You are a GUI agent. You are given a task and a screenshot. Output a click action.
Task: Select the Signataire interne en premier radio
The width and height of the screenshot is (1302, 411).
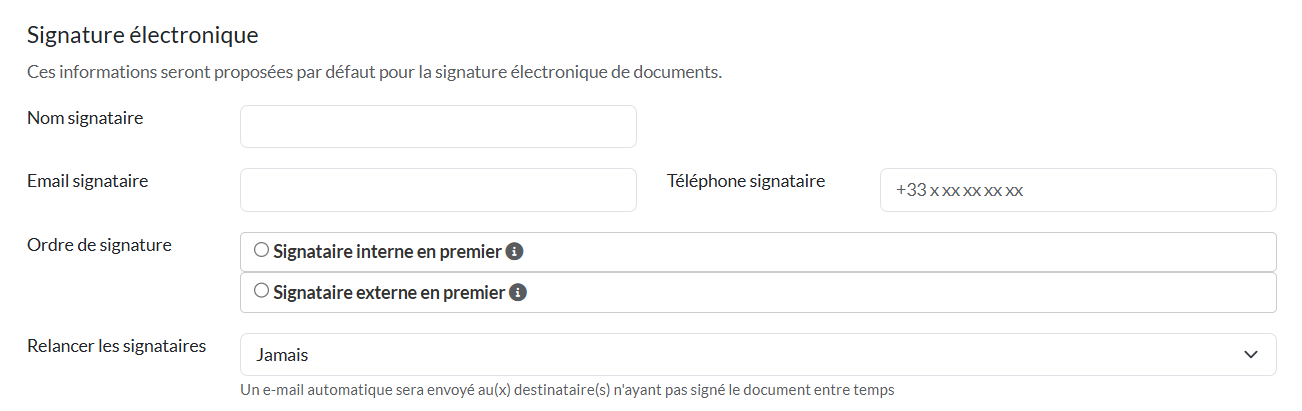262,251
